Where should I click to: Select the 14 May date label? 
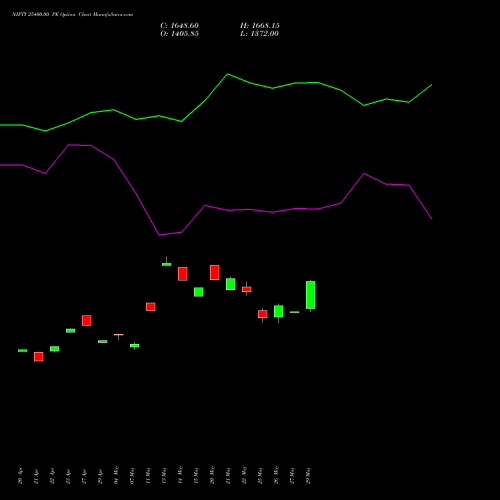pos(180,475)
